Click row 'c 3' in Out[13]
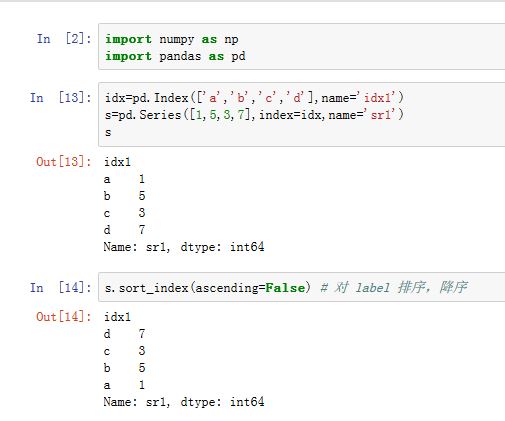Viewport: 505px width, 421px height. coord(124,213)
